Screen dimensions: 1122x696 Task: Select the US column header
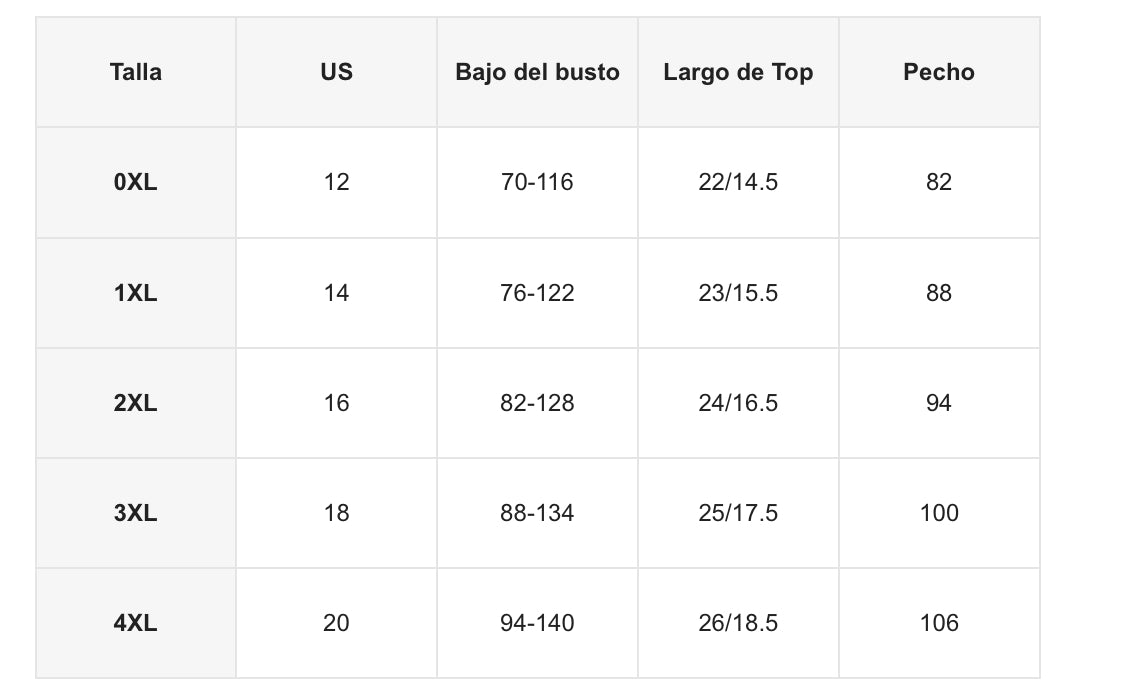336,72
